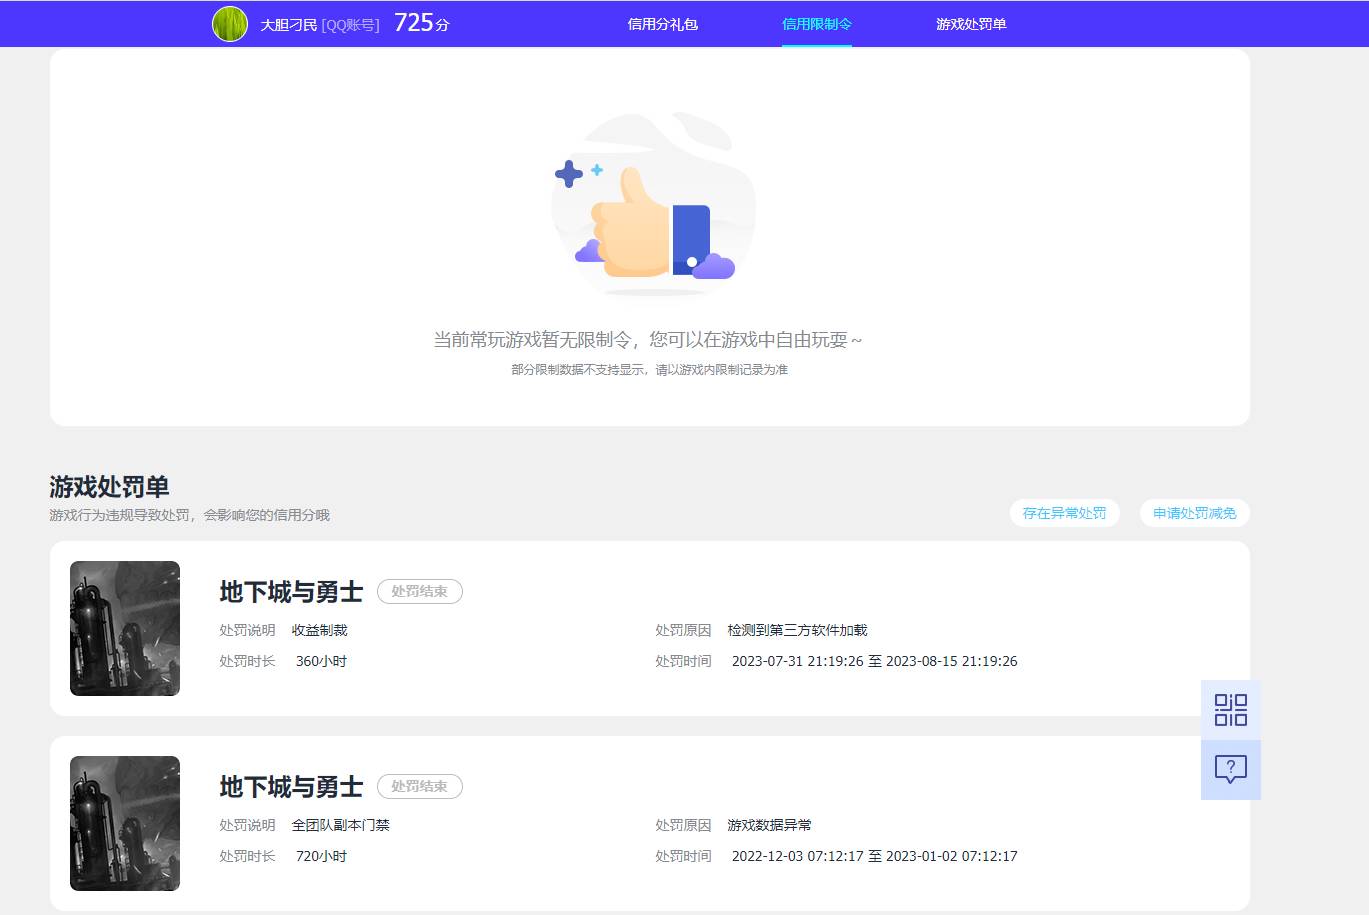Screen dimensions: 1369x915
Task: Click the user avatar icon
Action: 229,23
